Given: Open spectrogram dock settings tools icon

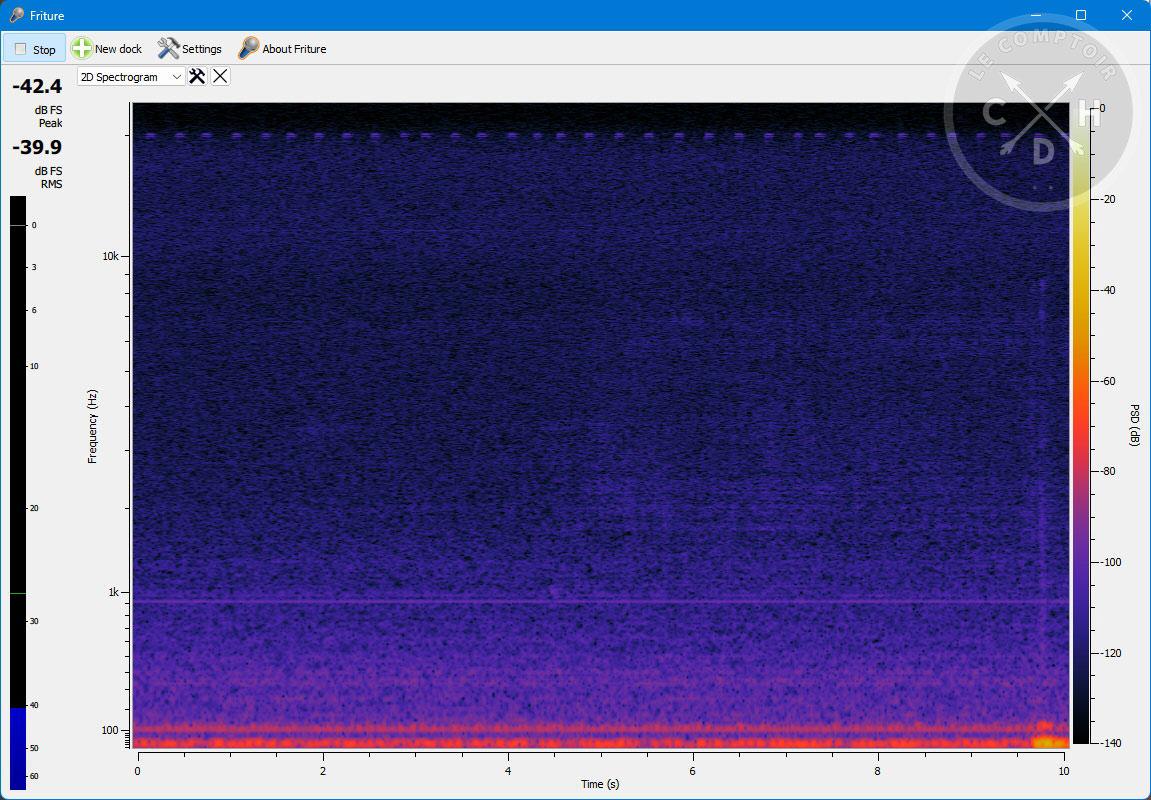Looking at the screenshot, I should [x=197, y=77].
